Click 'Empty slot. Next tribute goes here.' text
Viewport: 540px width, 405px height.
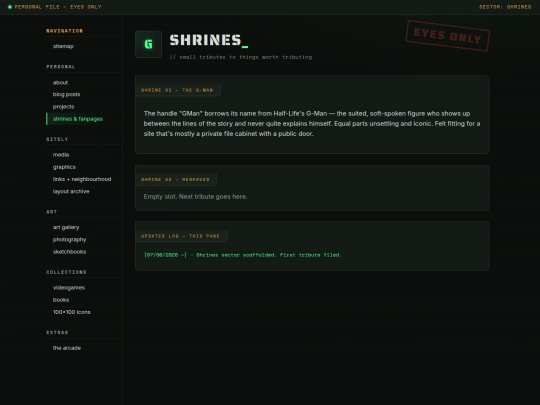pyautogui.click(x=195, y=197)
